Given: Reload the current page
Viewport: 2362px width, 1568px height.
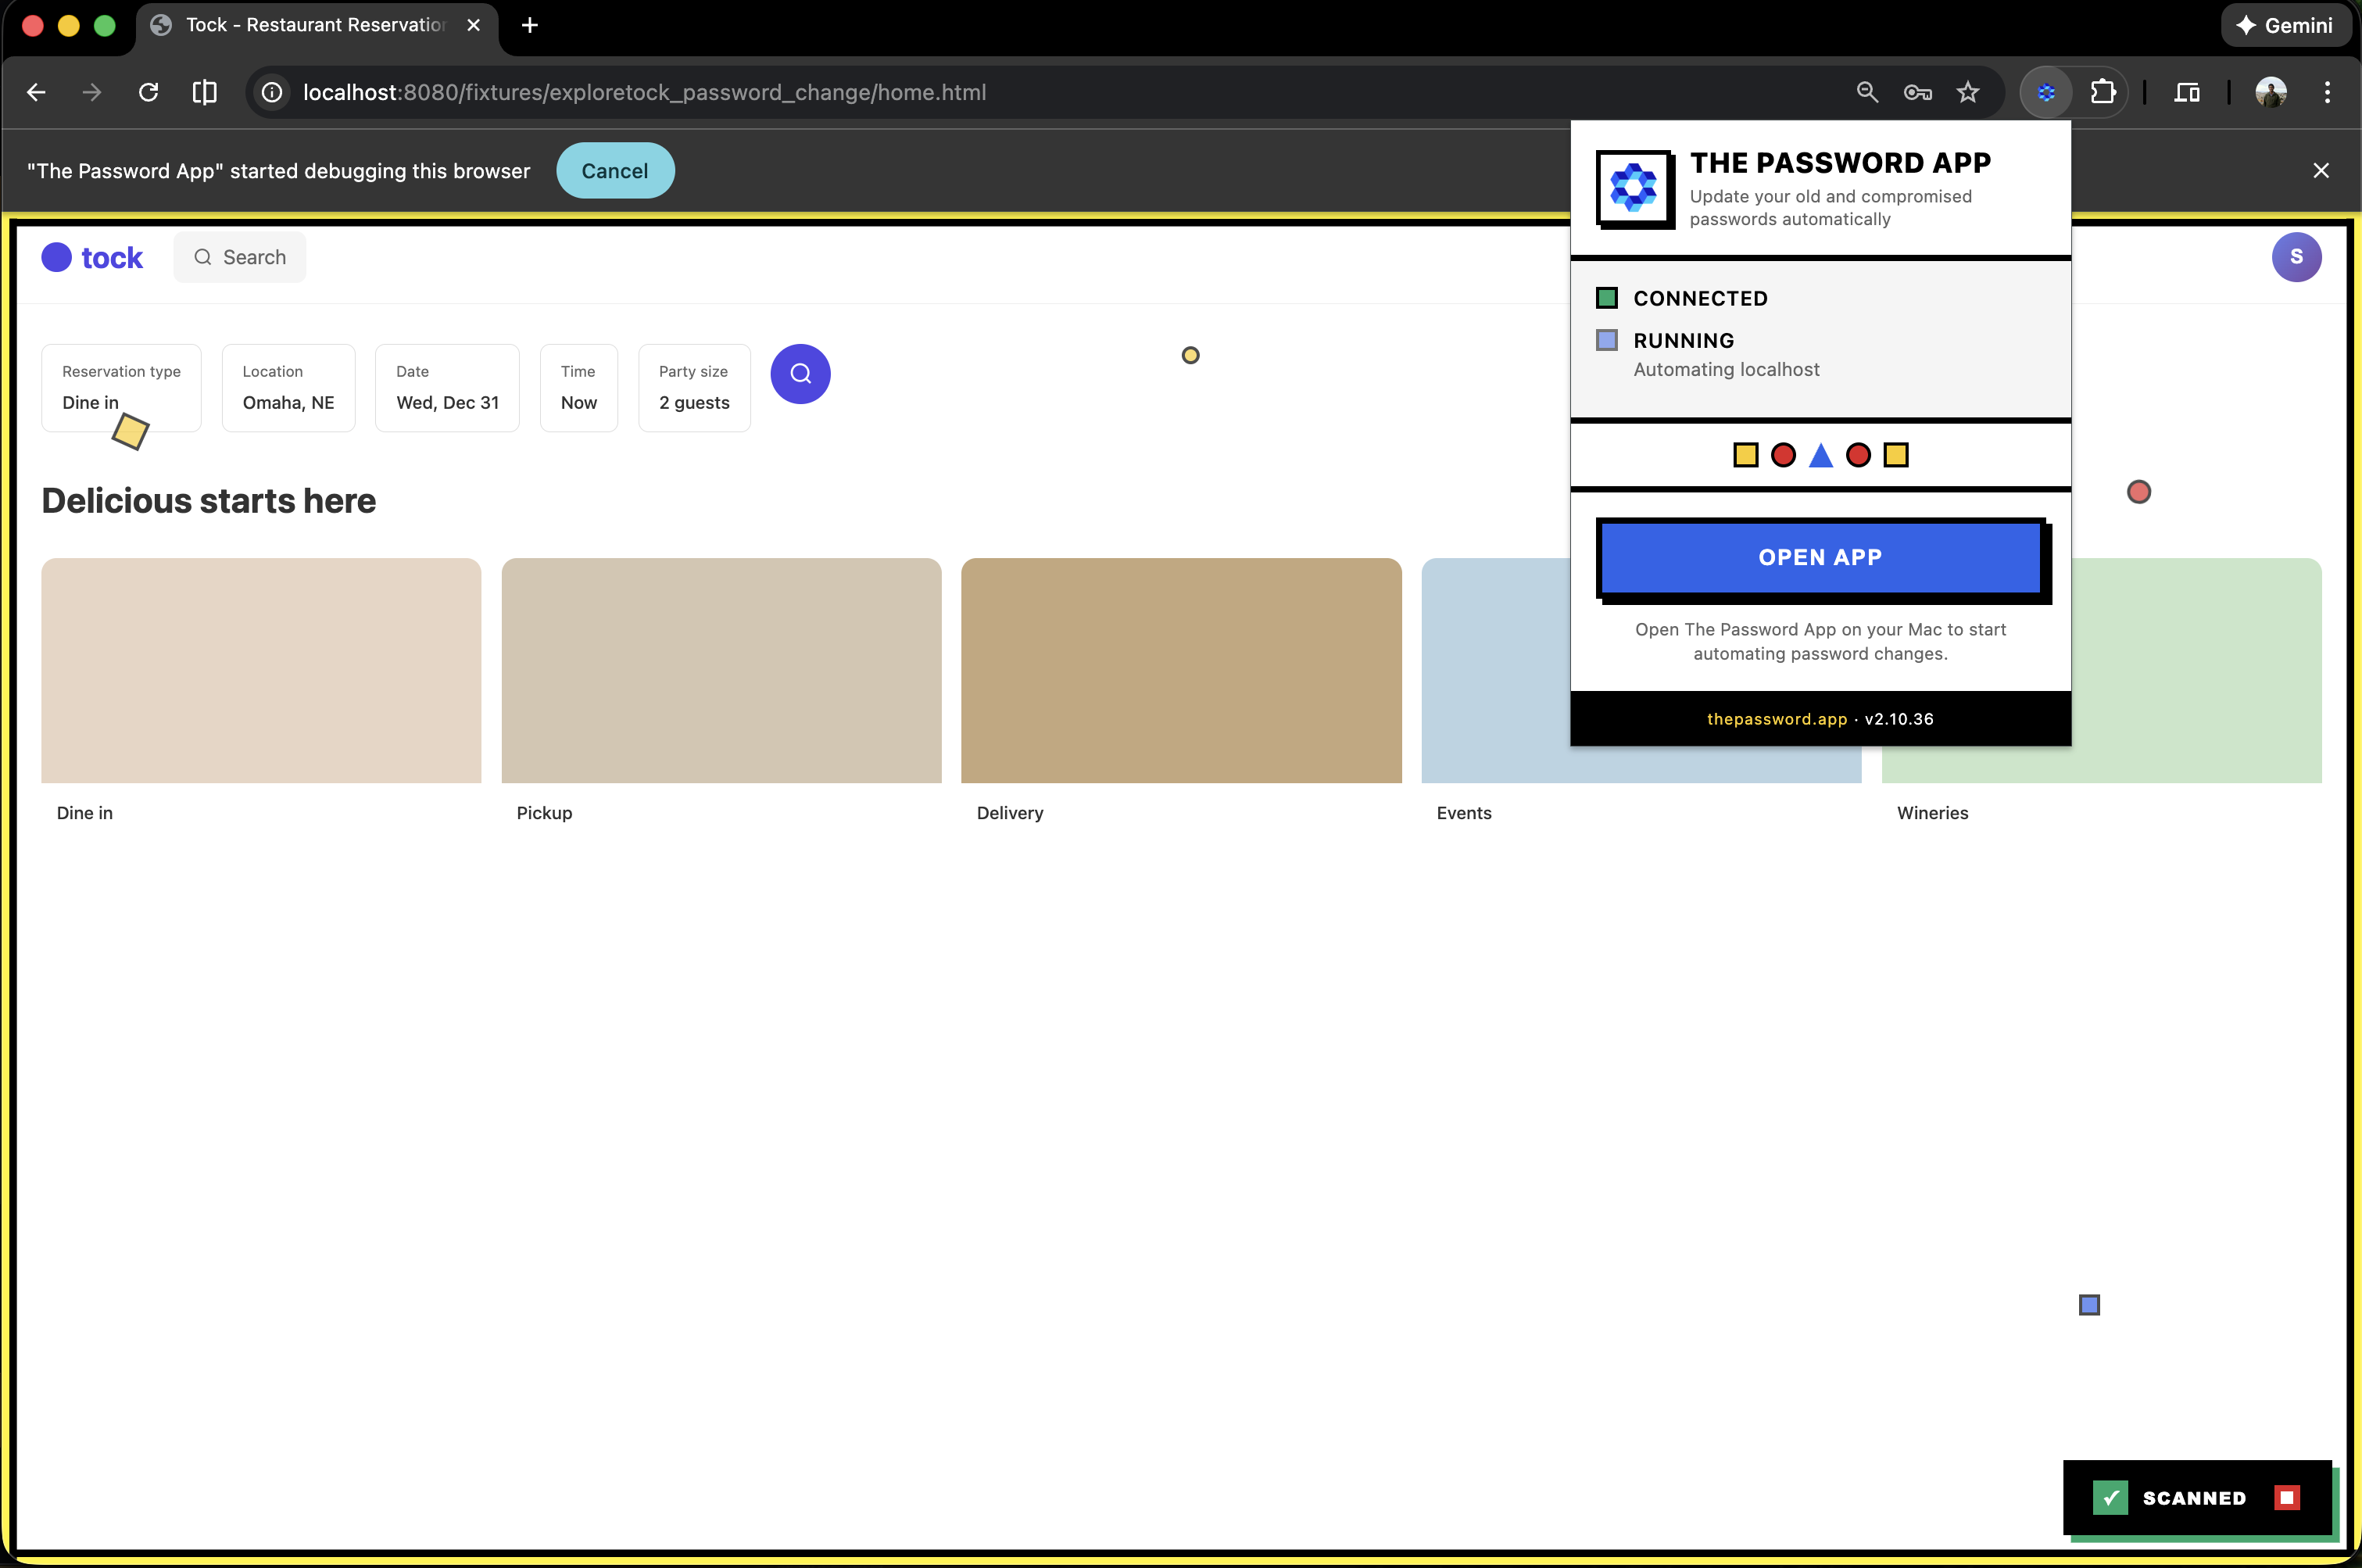Looking at the screenshot, I should [x=148, y=92].
